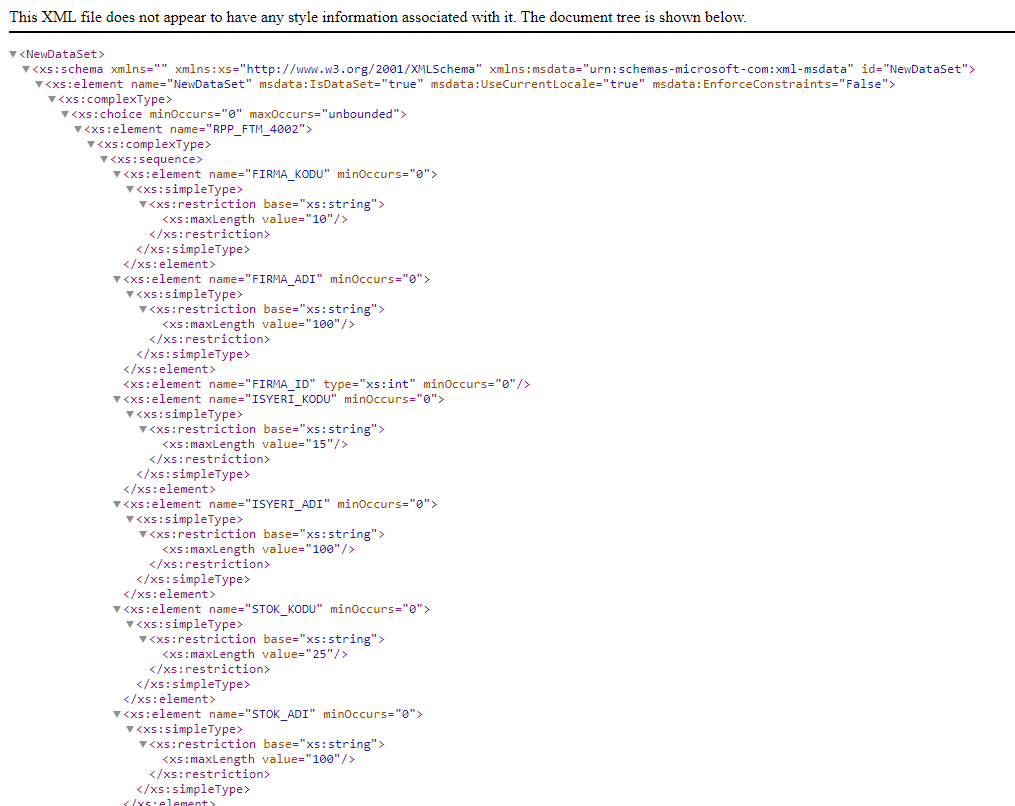Collapse the STOK_KODU element node
This screenshot has height=806, width=1015.
pyautogui.click(x=117, y=609)
